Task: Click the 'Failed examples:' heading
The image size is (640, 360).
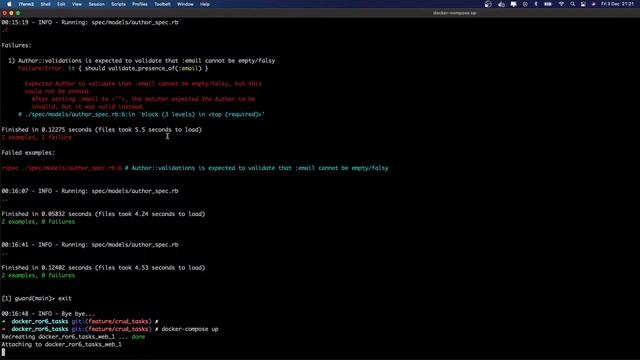Action: click(x=28, y=153)
